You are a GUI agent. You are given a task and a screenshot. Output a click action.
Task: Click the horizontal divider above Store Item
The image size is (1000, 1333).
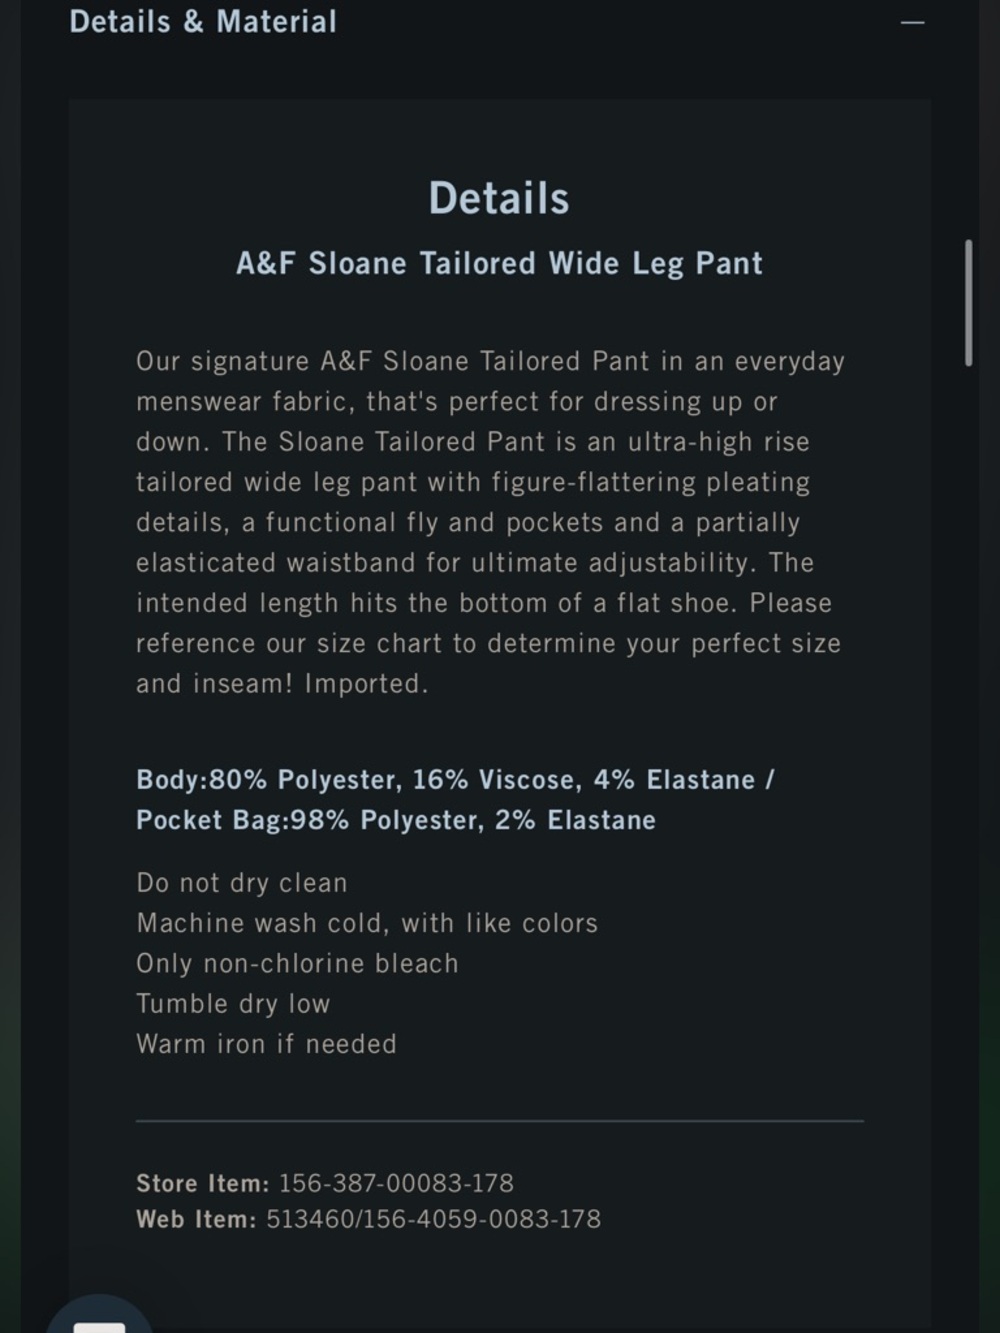point(500,1121)
